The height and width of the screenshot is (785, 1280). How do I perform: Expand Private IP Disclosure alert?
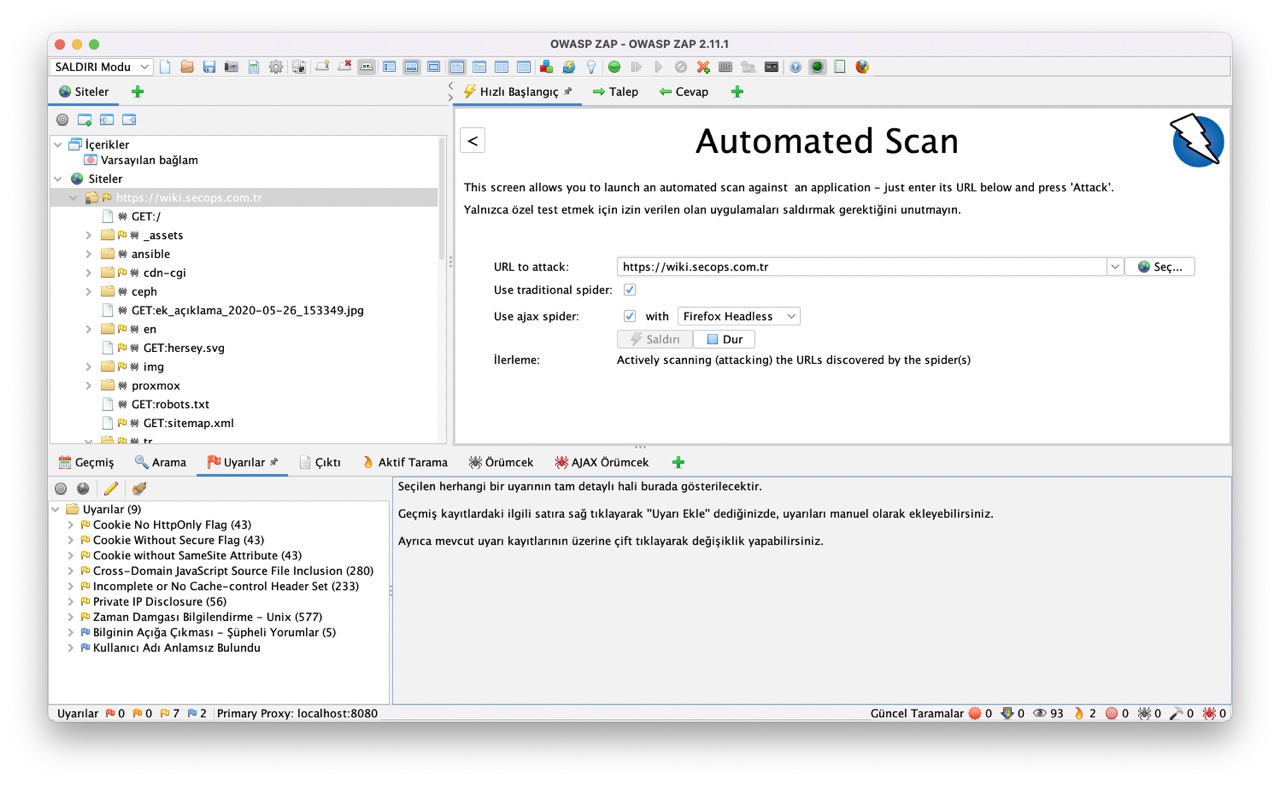pos(71,602)
